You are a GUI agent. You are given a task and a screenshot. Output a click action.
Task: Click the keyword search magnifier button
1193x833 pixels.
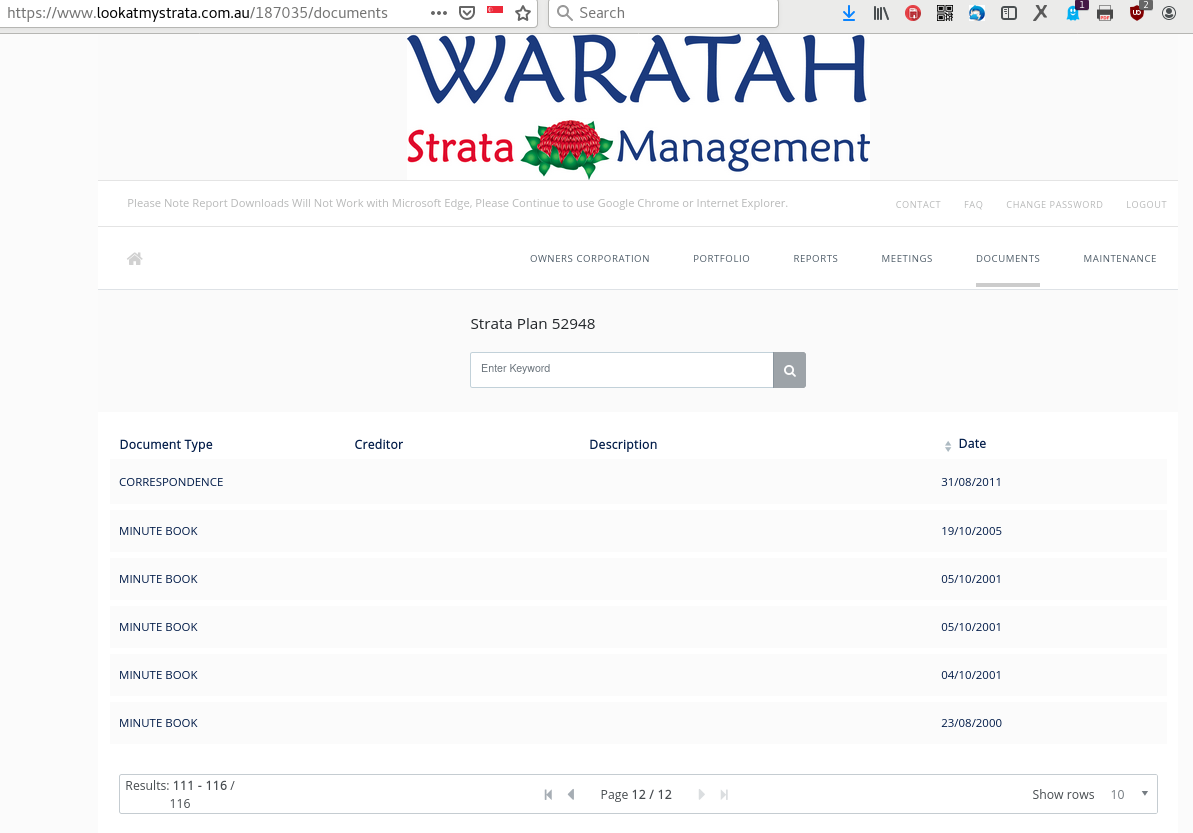coord(789,370)
